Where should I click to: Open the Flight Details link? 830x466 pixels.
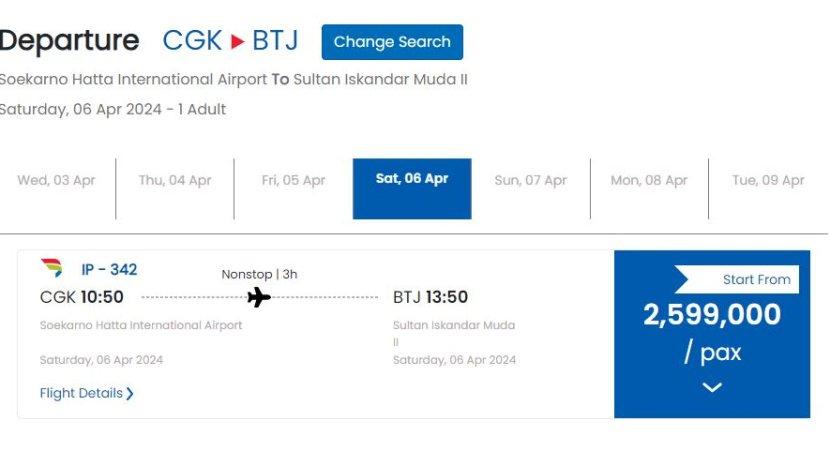pos(81,393)
